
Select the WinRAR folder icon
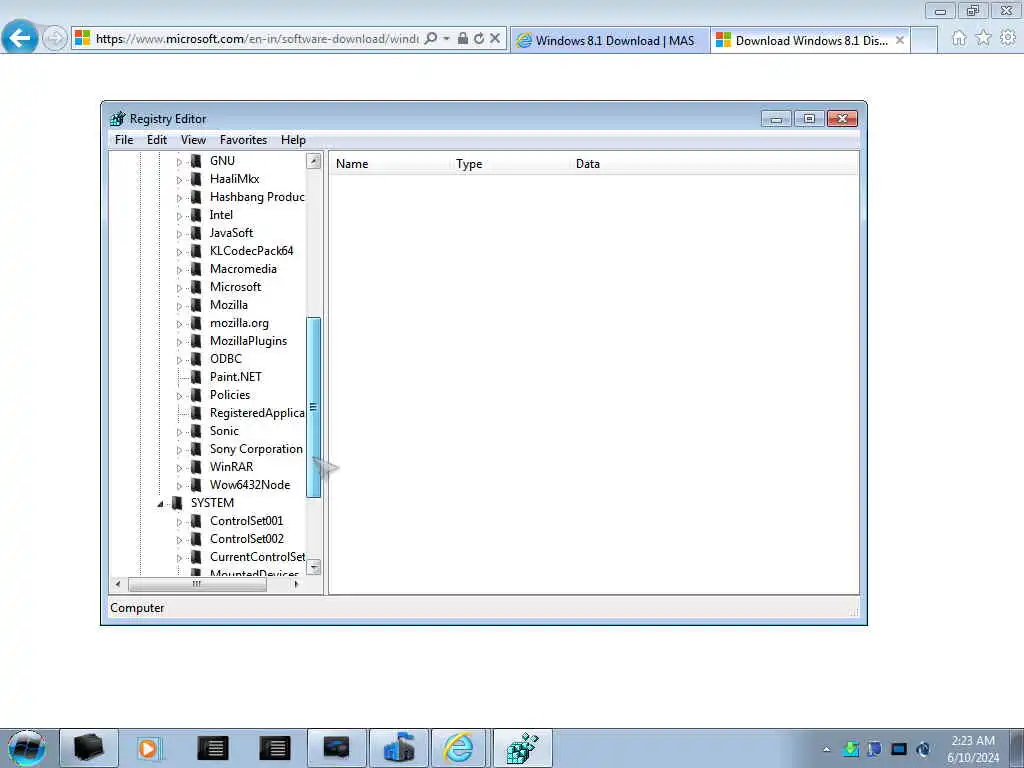point(196,467)
